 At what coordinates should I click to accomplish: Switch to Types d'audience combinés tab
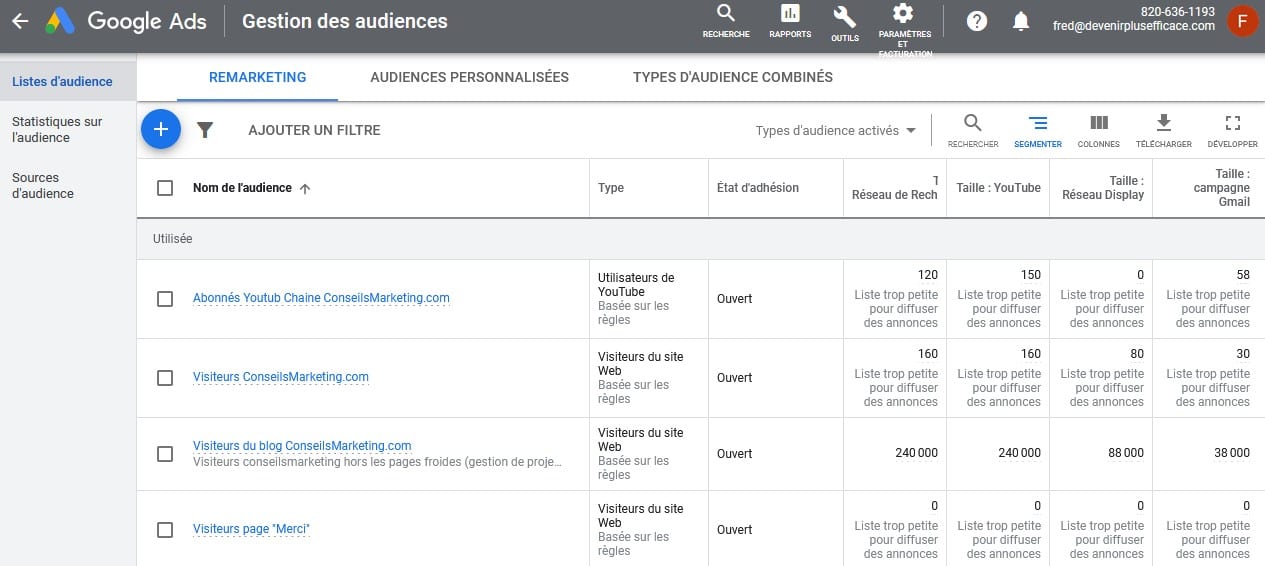[733, 77]
